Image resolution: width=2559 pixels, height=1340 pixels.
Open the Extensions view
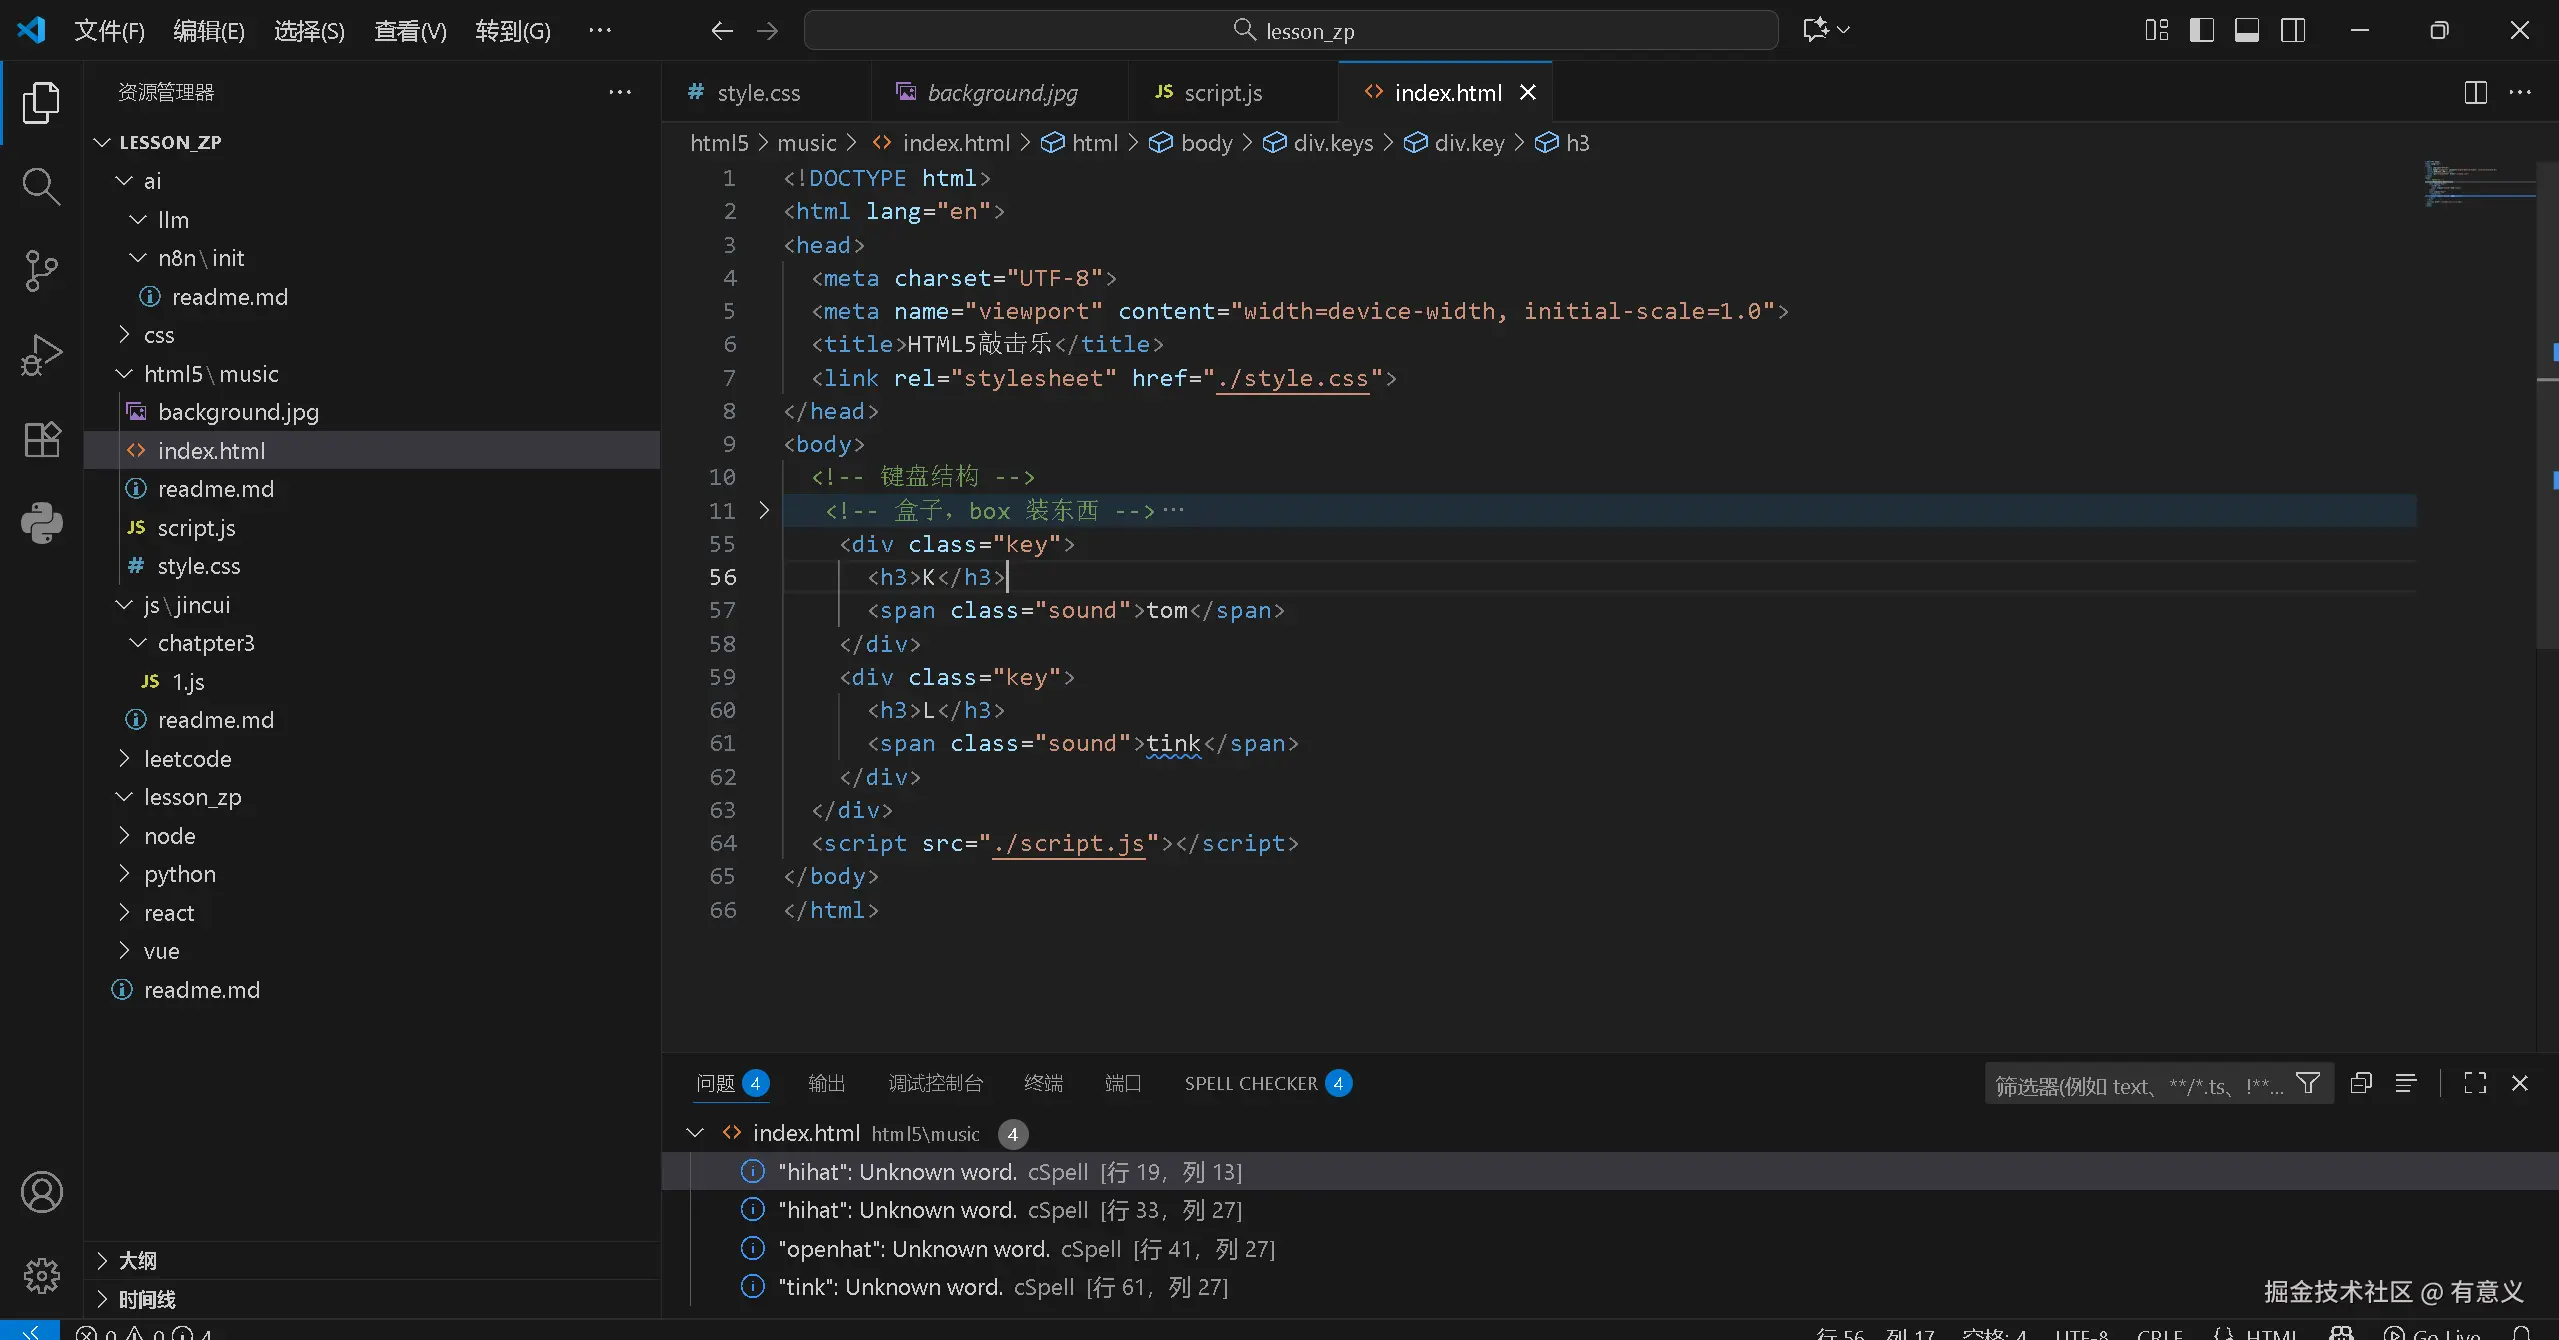click(x=41, y=438)
